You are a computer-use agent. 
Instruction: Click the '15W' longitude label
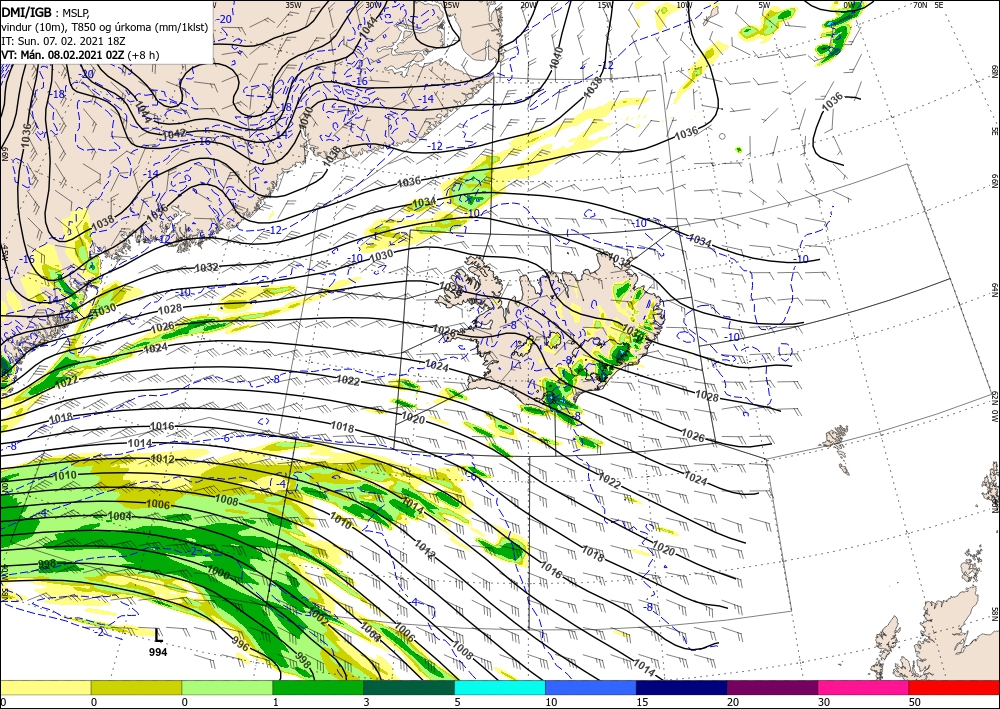[x=606, y=4]
